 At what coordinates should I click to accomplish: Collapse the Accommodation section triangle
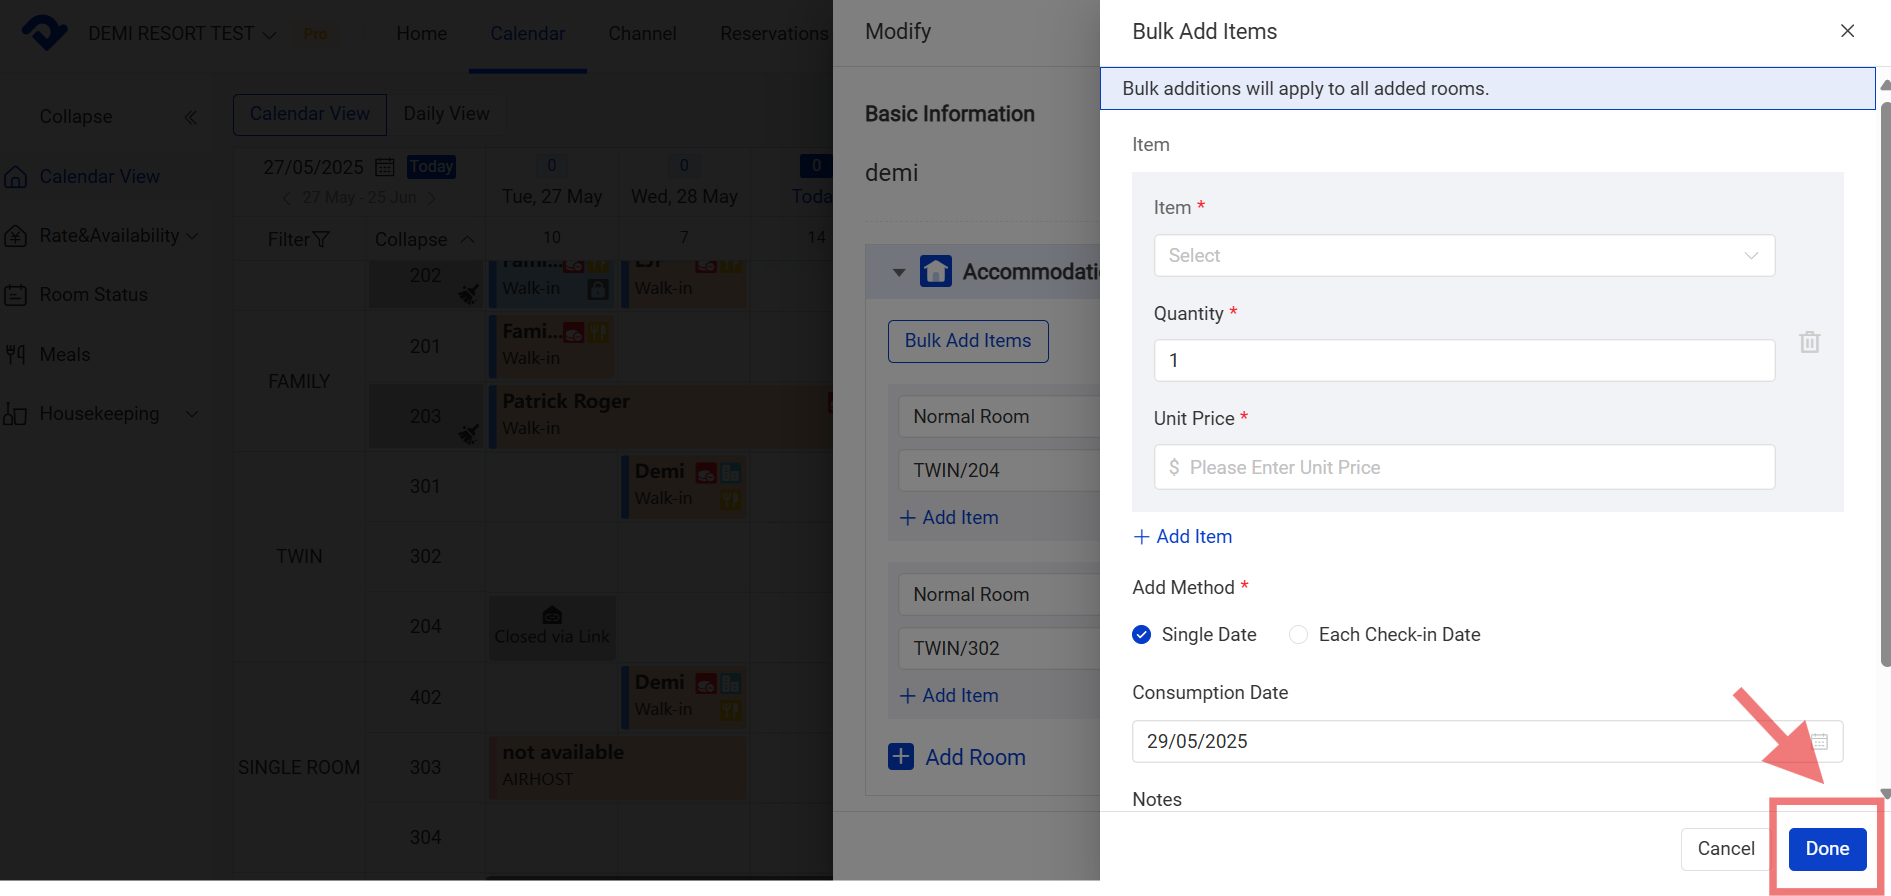coord(898,272)
